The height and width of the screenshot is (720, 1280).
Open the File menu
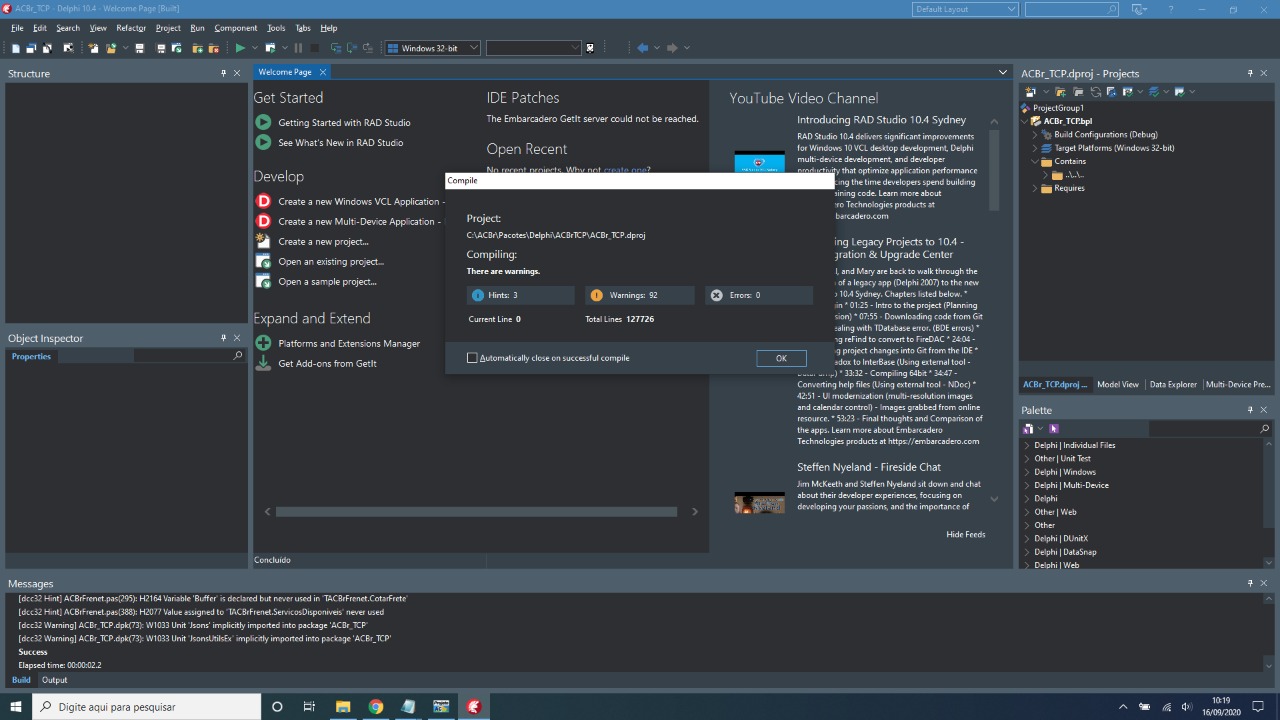pos(17,28)
